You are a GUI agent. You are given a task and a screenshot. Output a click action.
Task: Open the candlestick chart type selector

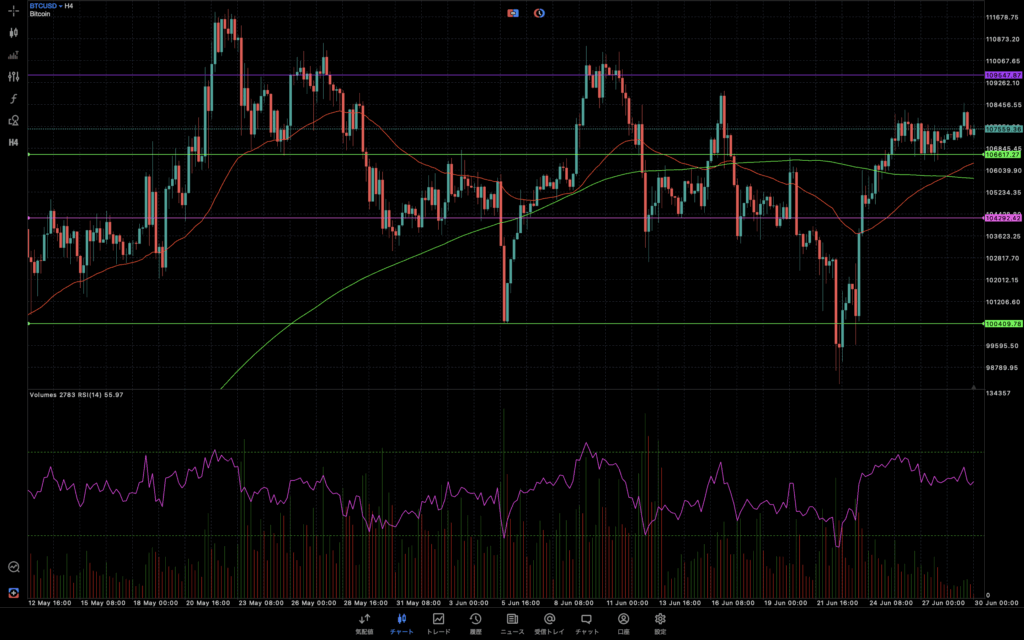[x=13, y=33]
